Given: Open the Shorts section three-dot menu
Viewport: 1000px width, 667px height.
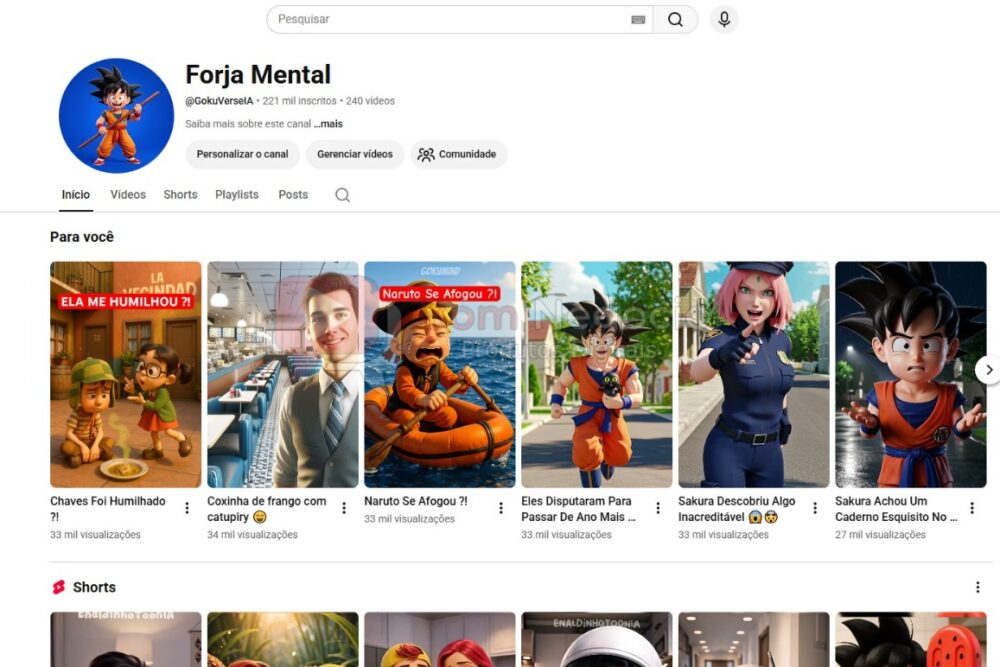Looking at the screenshot, I should tap(977, 587).
